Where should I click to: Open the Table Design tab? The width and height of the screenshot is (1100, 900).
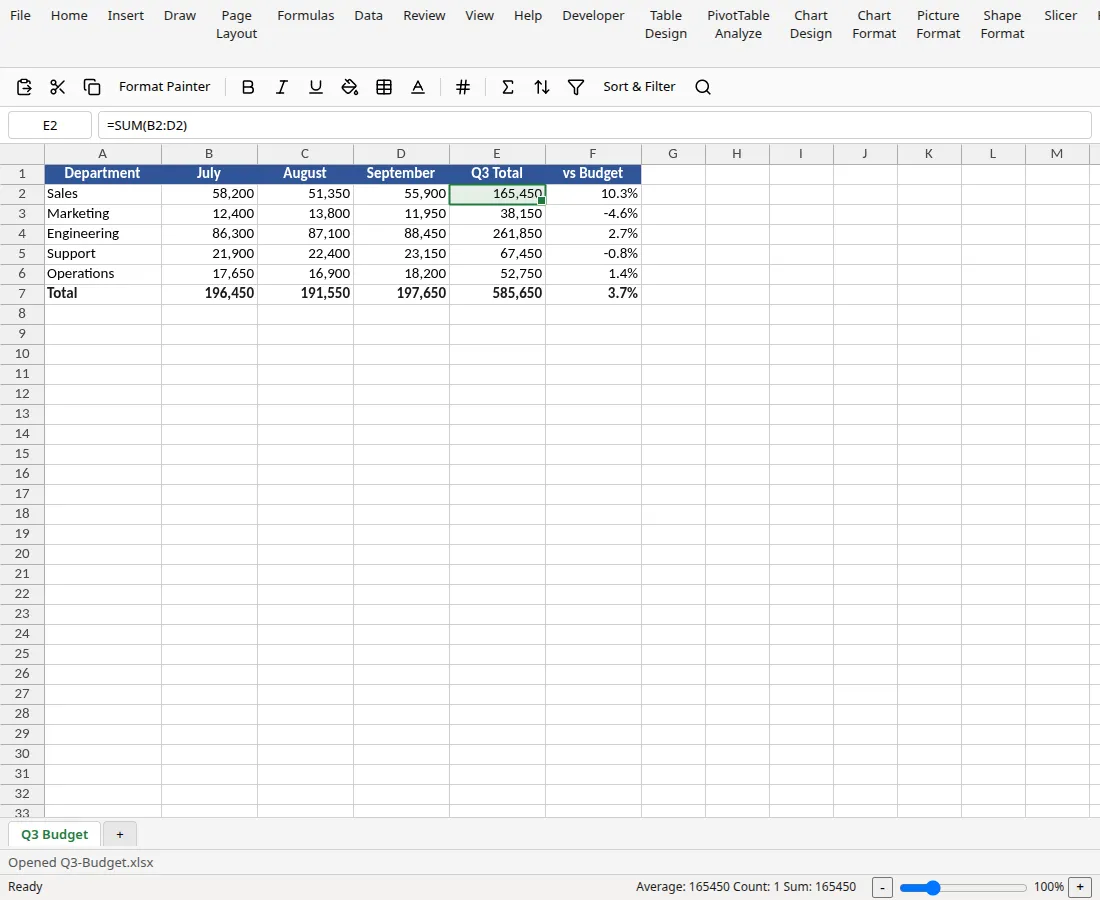[x=666, y=25]
